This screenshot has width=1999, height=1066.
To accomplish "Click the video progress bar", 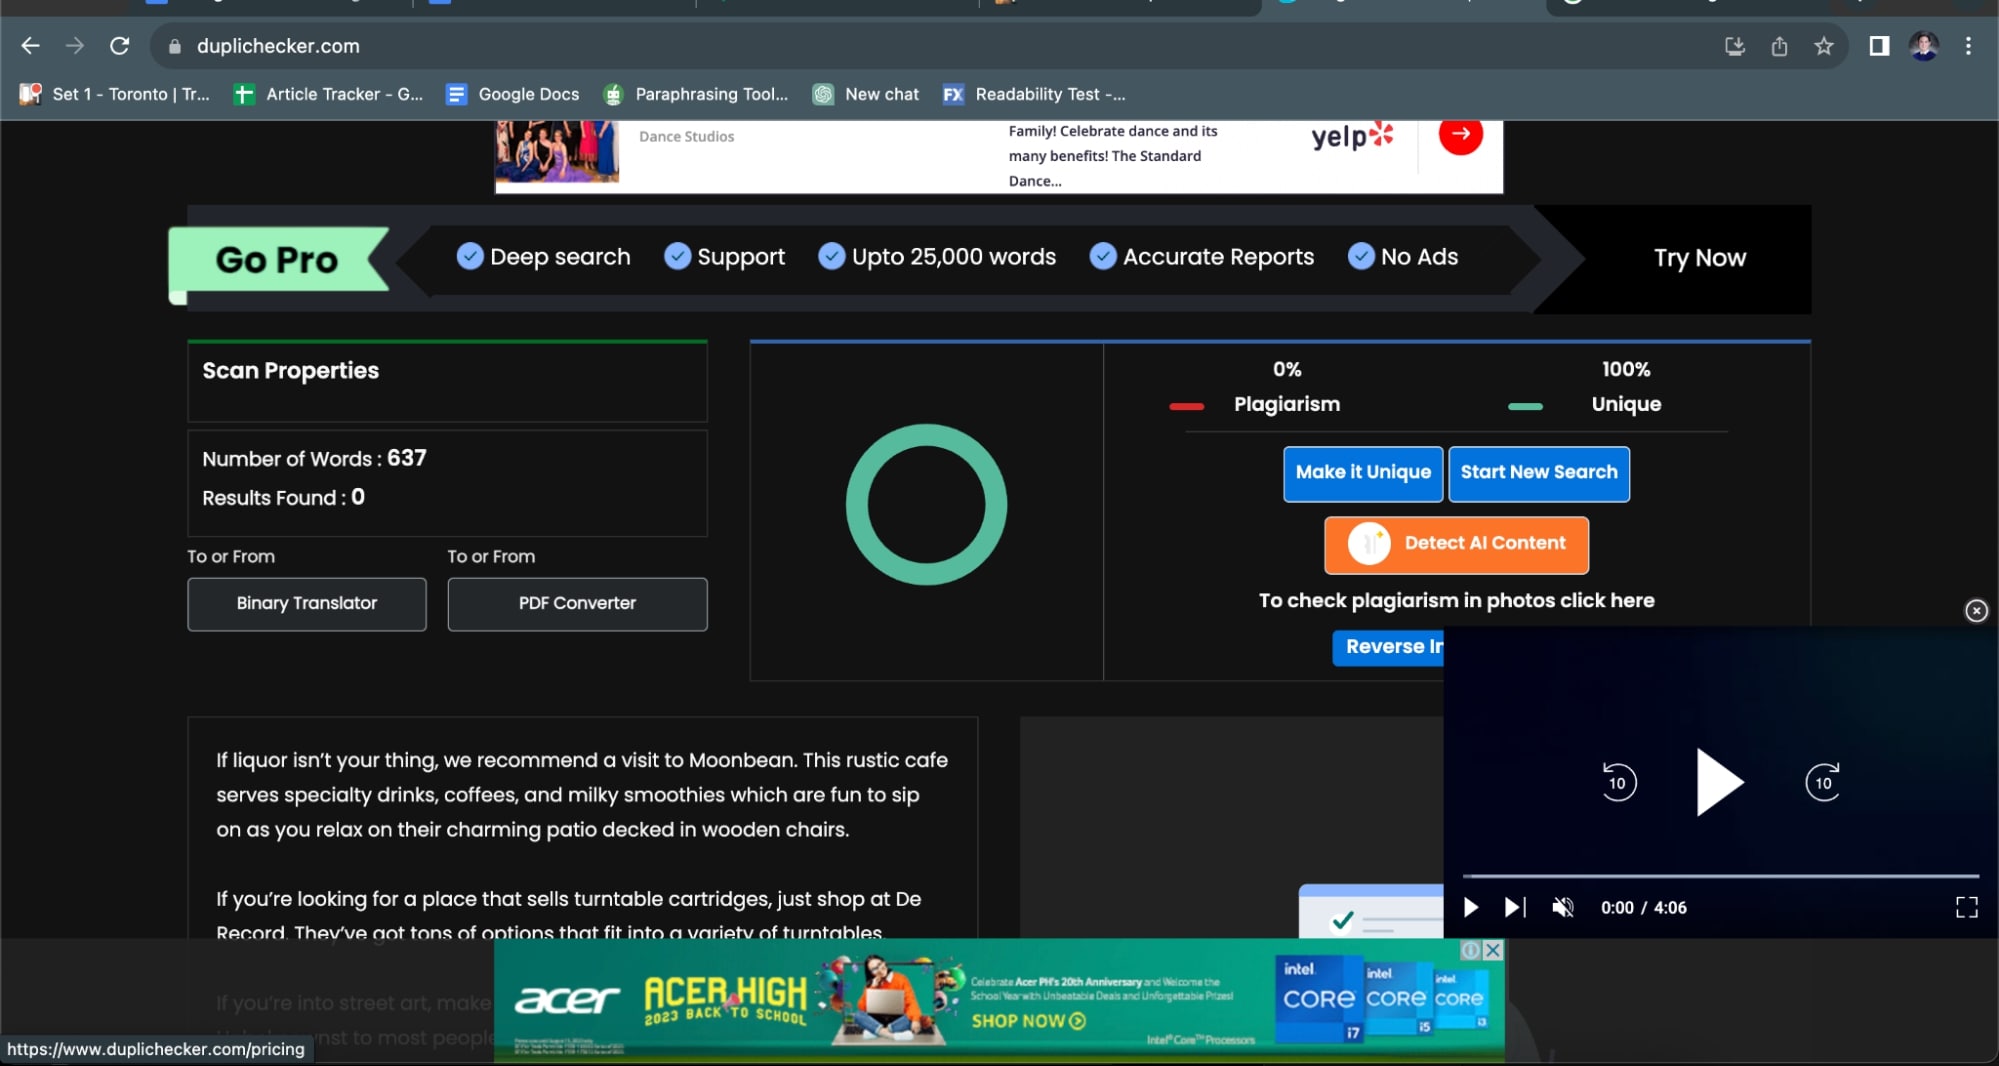I will [x=1720, y=876].
